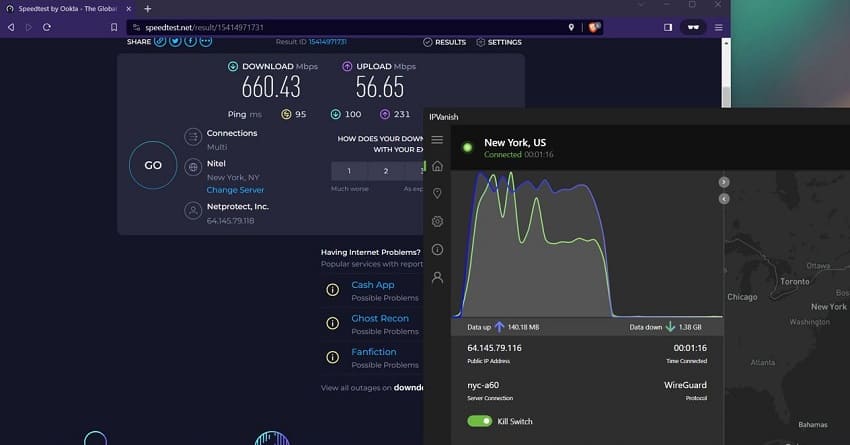Image resolution: width=850 pixels, height=445 pixels.
Task: Open Ghost Recon outage link
Action: point(380,318)
